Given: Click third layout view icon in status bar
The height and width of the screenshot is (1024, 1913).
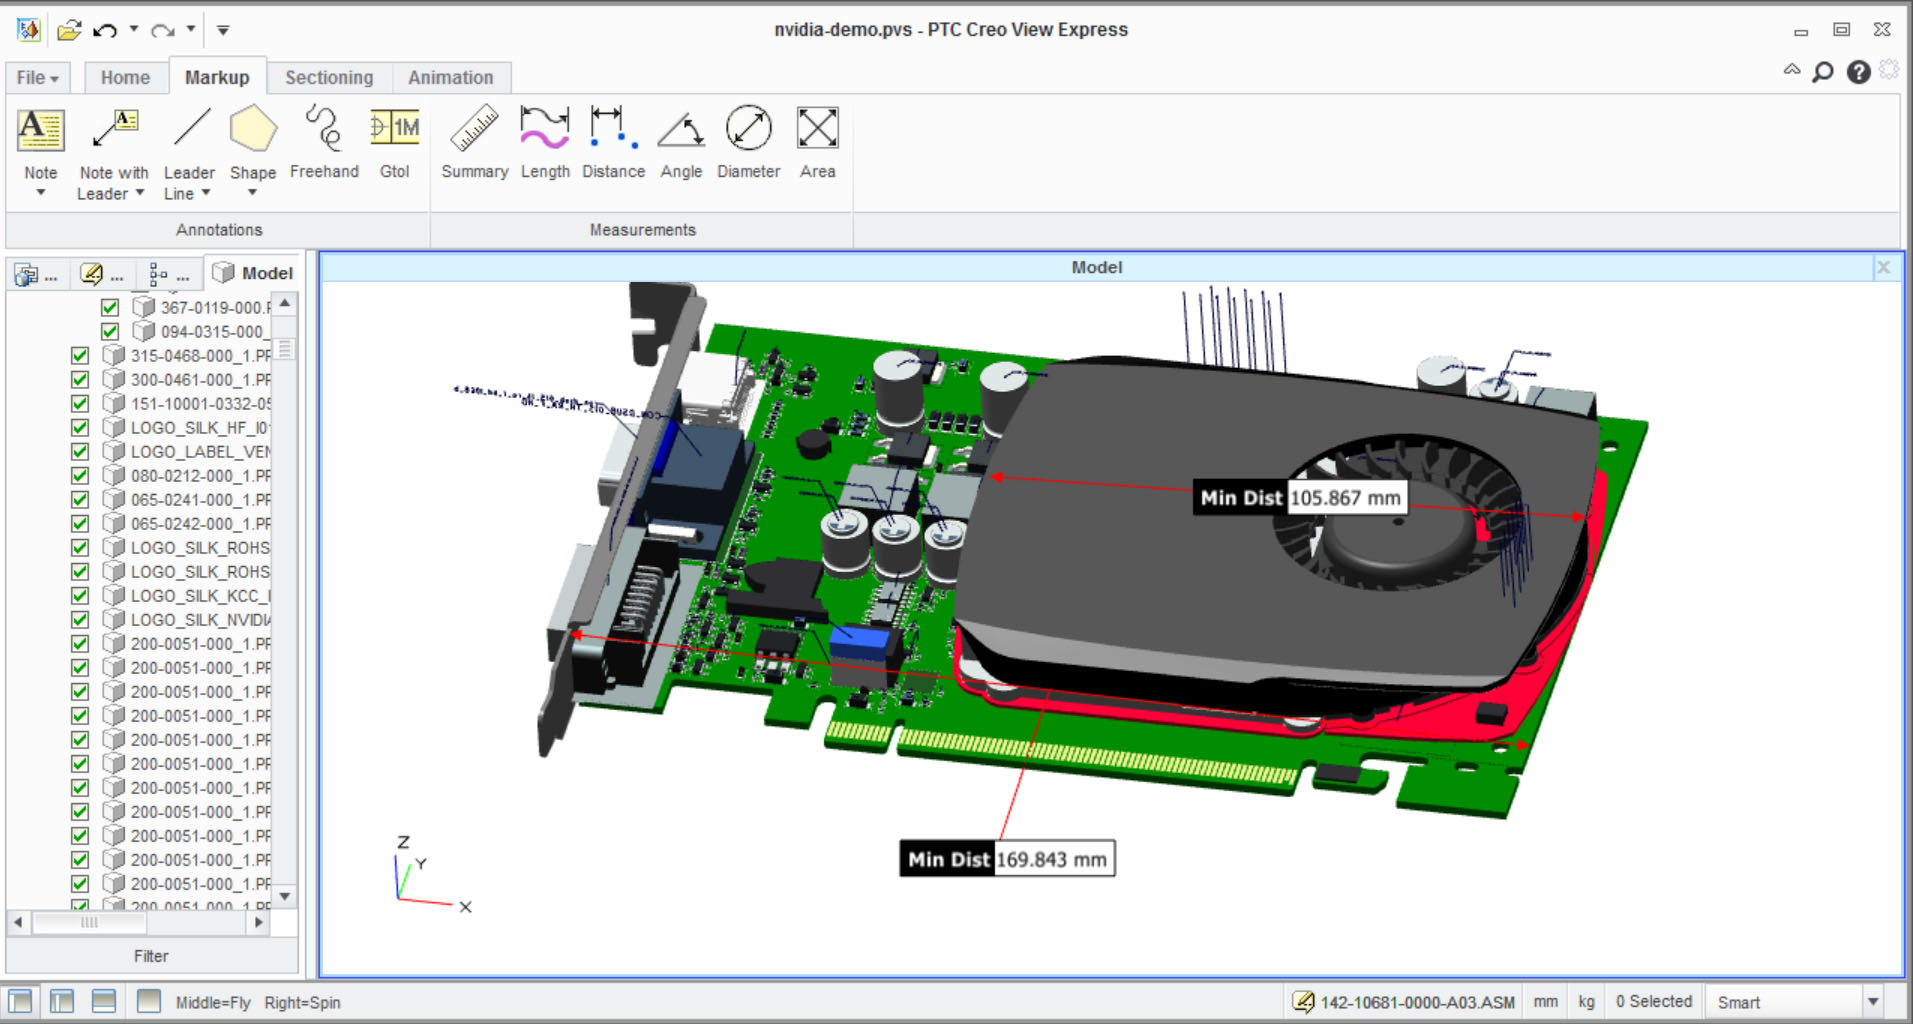Looking at the screenshot, I should coord(104,1001).
